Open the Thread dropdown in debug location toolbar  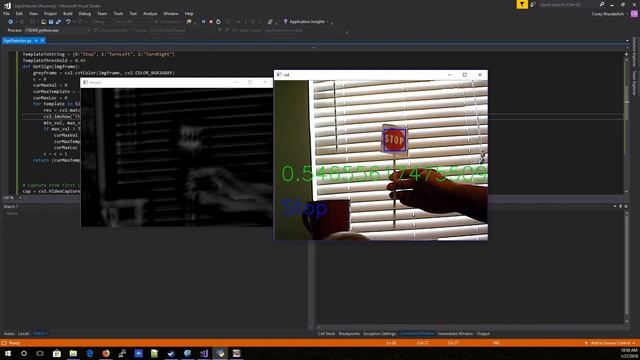(184, 30)
